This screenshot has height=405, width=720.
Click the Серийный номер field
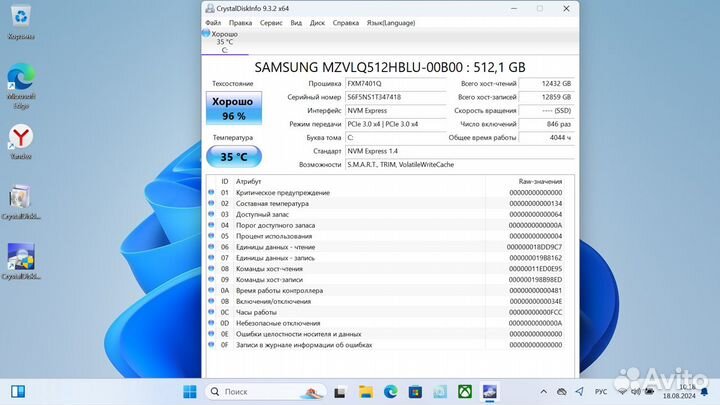pyautogui.click(x=395, y=97)
